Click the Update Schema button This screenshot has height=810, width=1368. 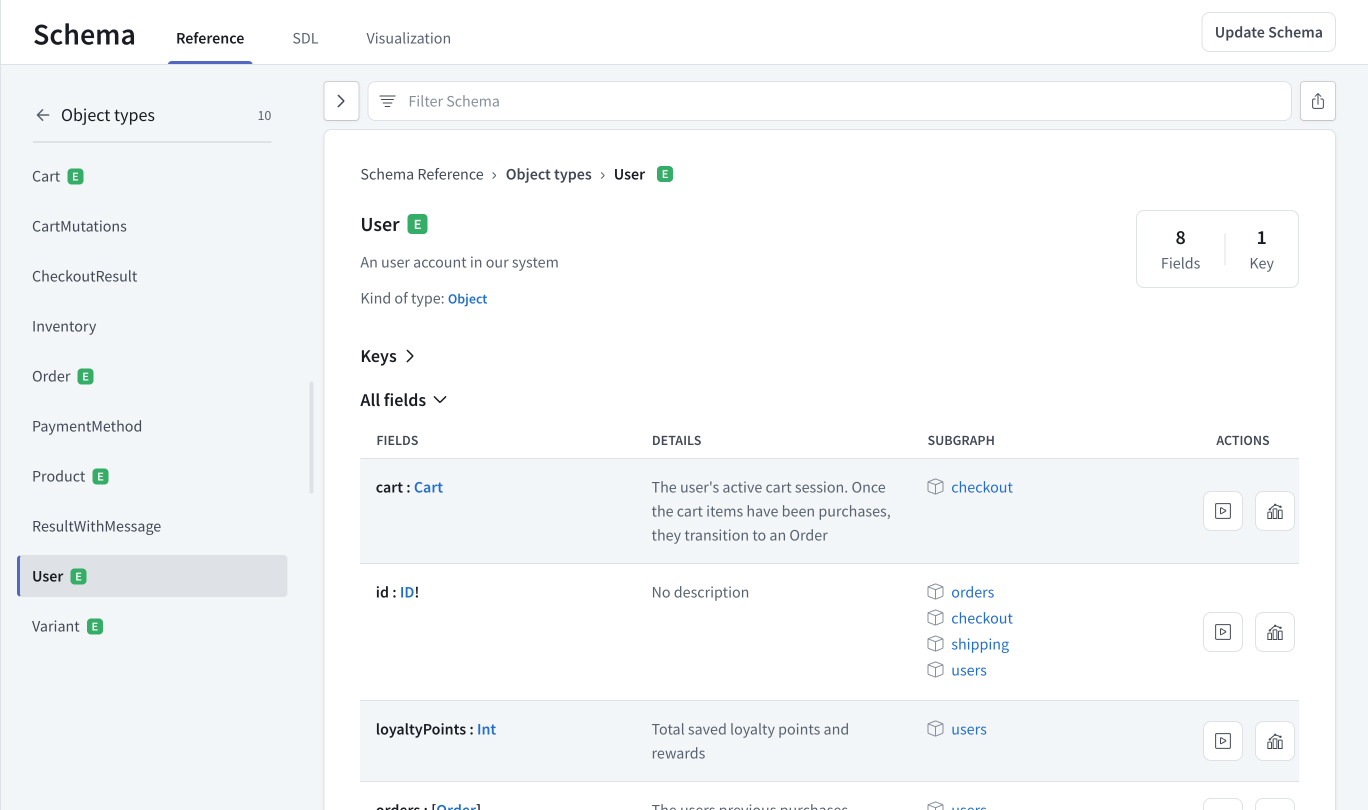pos(1268,32)
